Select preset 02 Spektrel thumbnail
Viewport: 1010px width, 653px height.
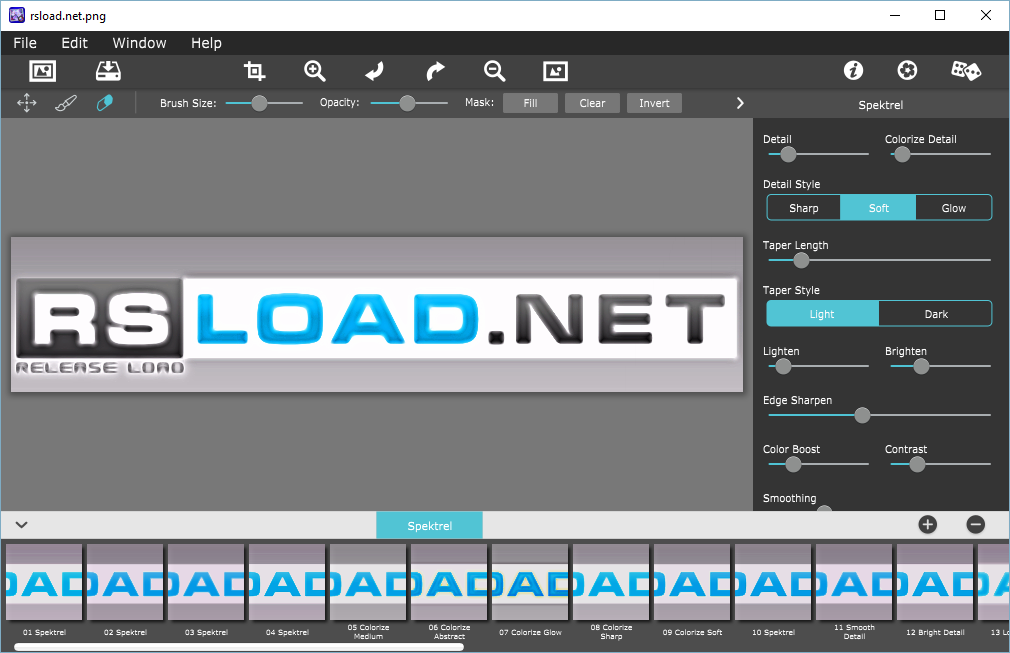tap(125, 582)
